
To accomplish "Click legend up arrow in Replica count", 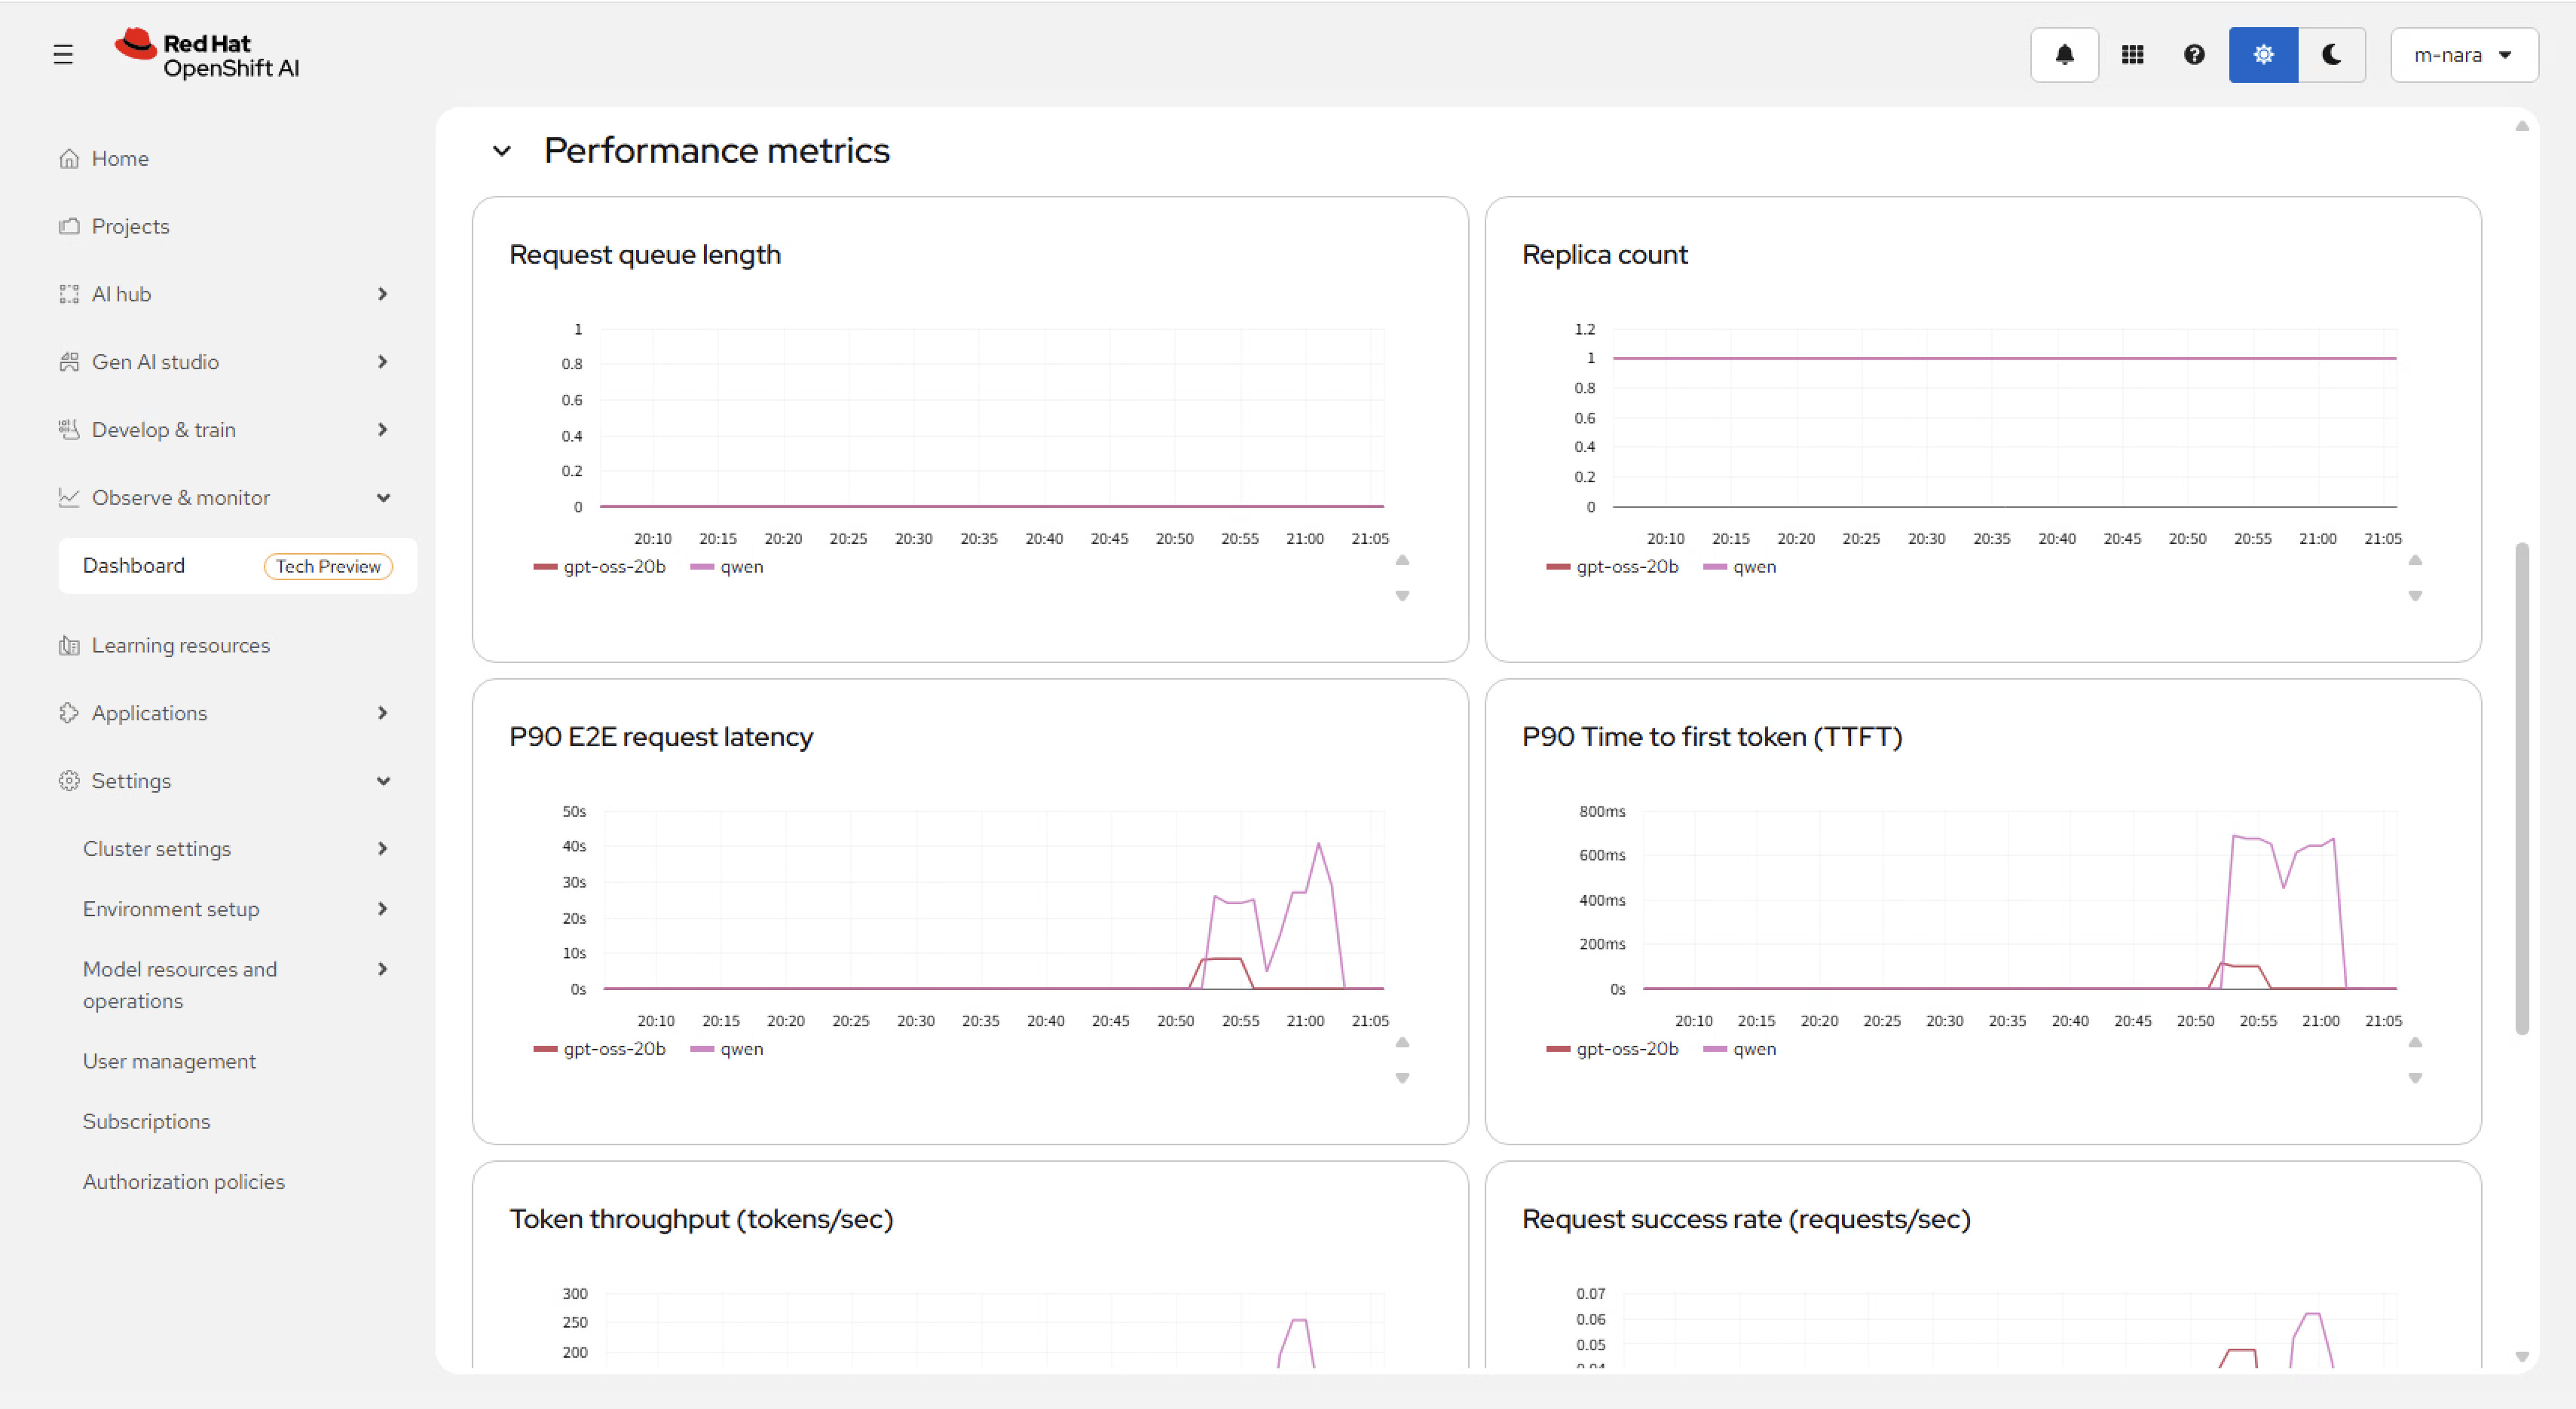I will [x=2415, y=560].
